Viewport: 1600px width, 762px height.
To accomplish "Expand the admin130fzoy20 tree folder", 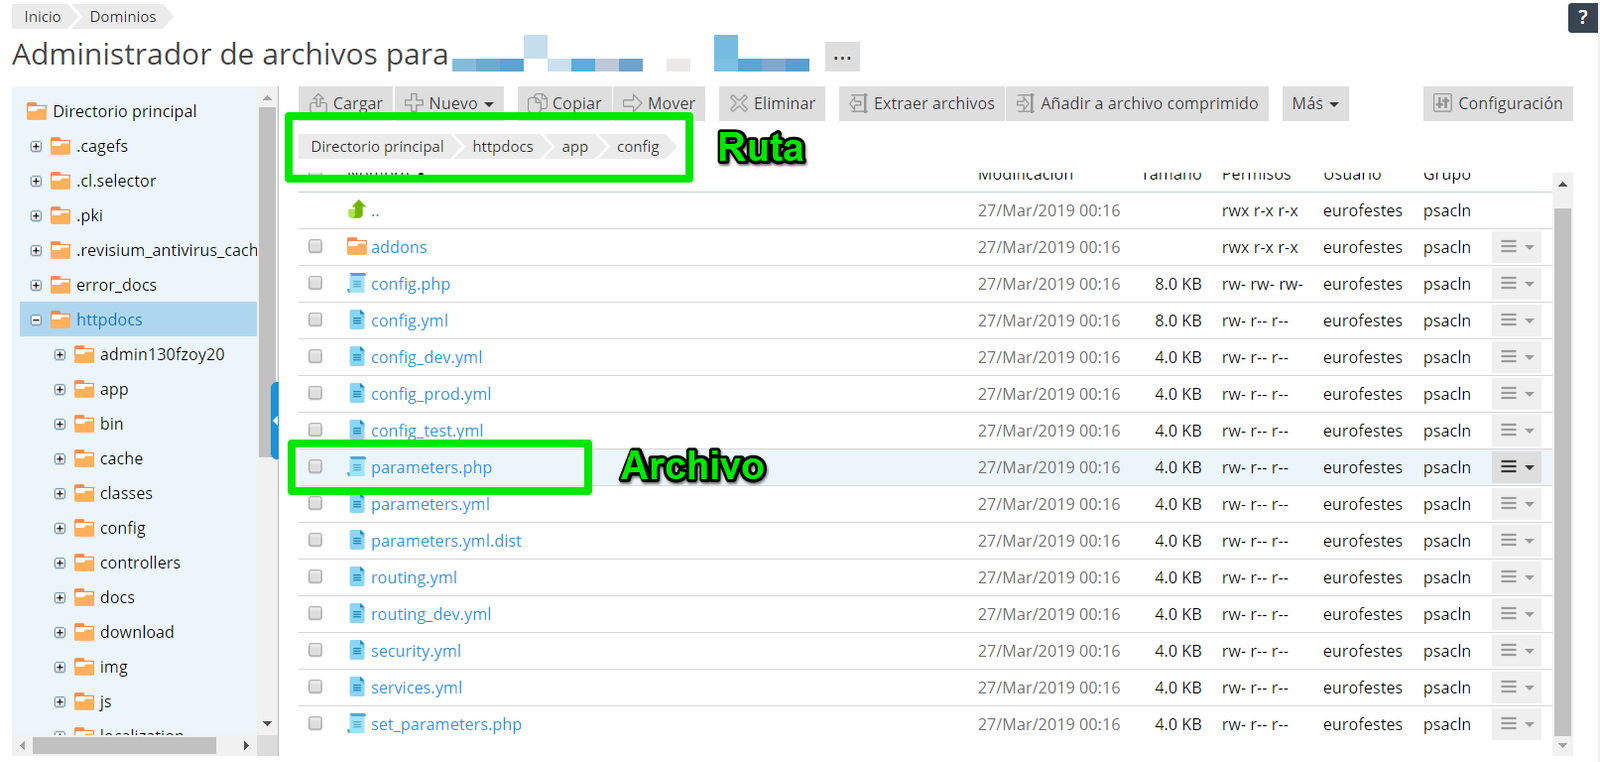I will pyautogui.click(x=60, y=355).
